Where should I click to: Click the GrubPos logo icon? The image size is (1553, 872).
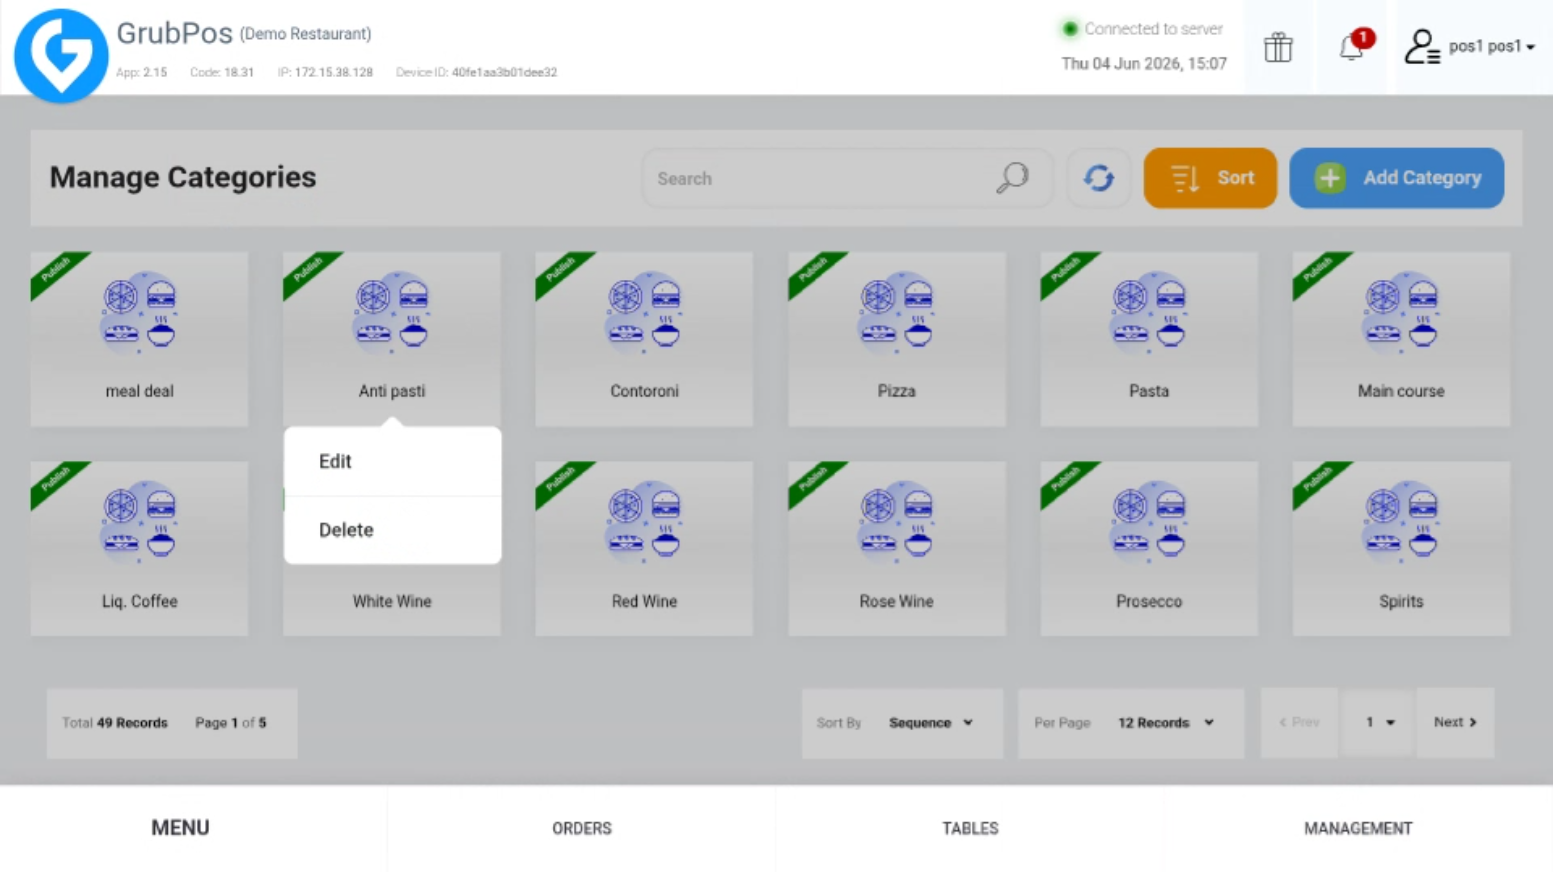click(61, 55)
